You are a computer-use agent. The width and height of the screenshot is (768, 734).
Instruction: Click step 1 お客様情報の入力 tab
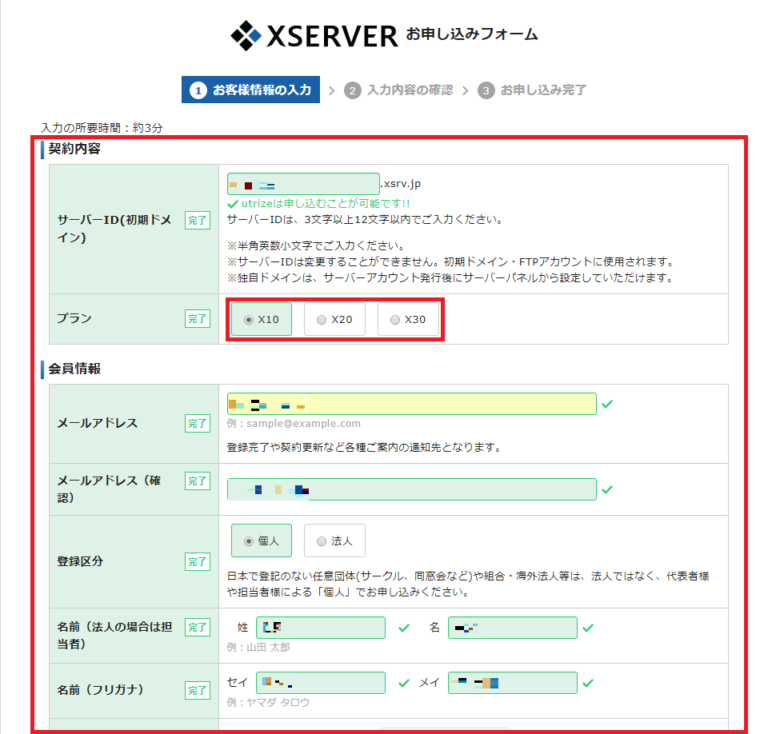[250, 90]
